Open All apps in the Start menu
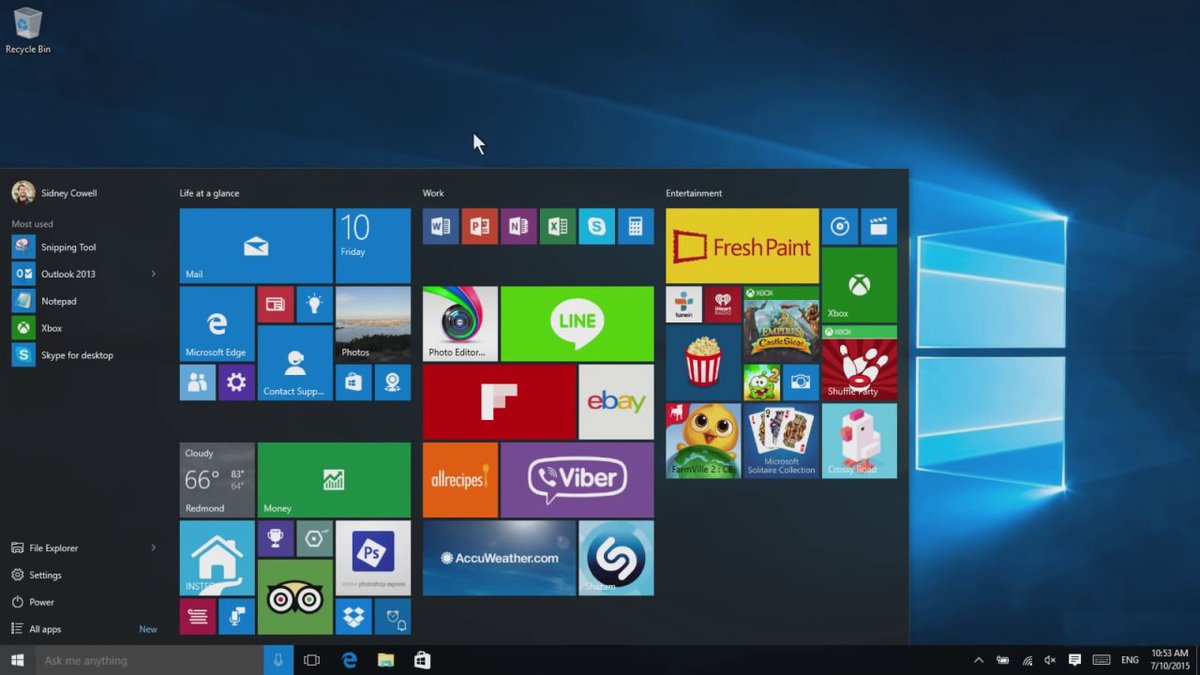 tap(47, 628)
